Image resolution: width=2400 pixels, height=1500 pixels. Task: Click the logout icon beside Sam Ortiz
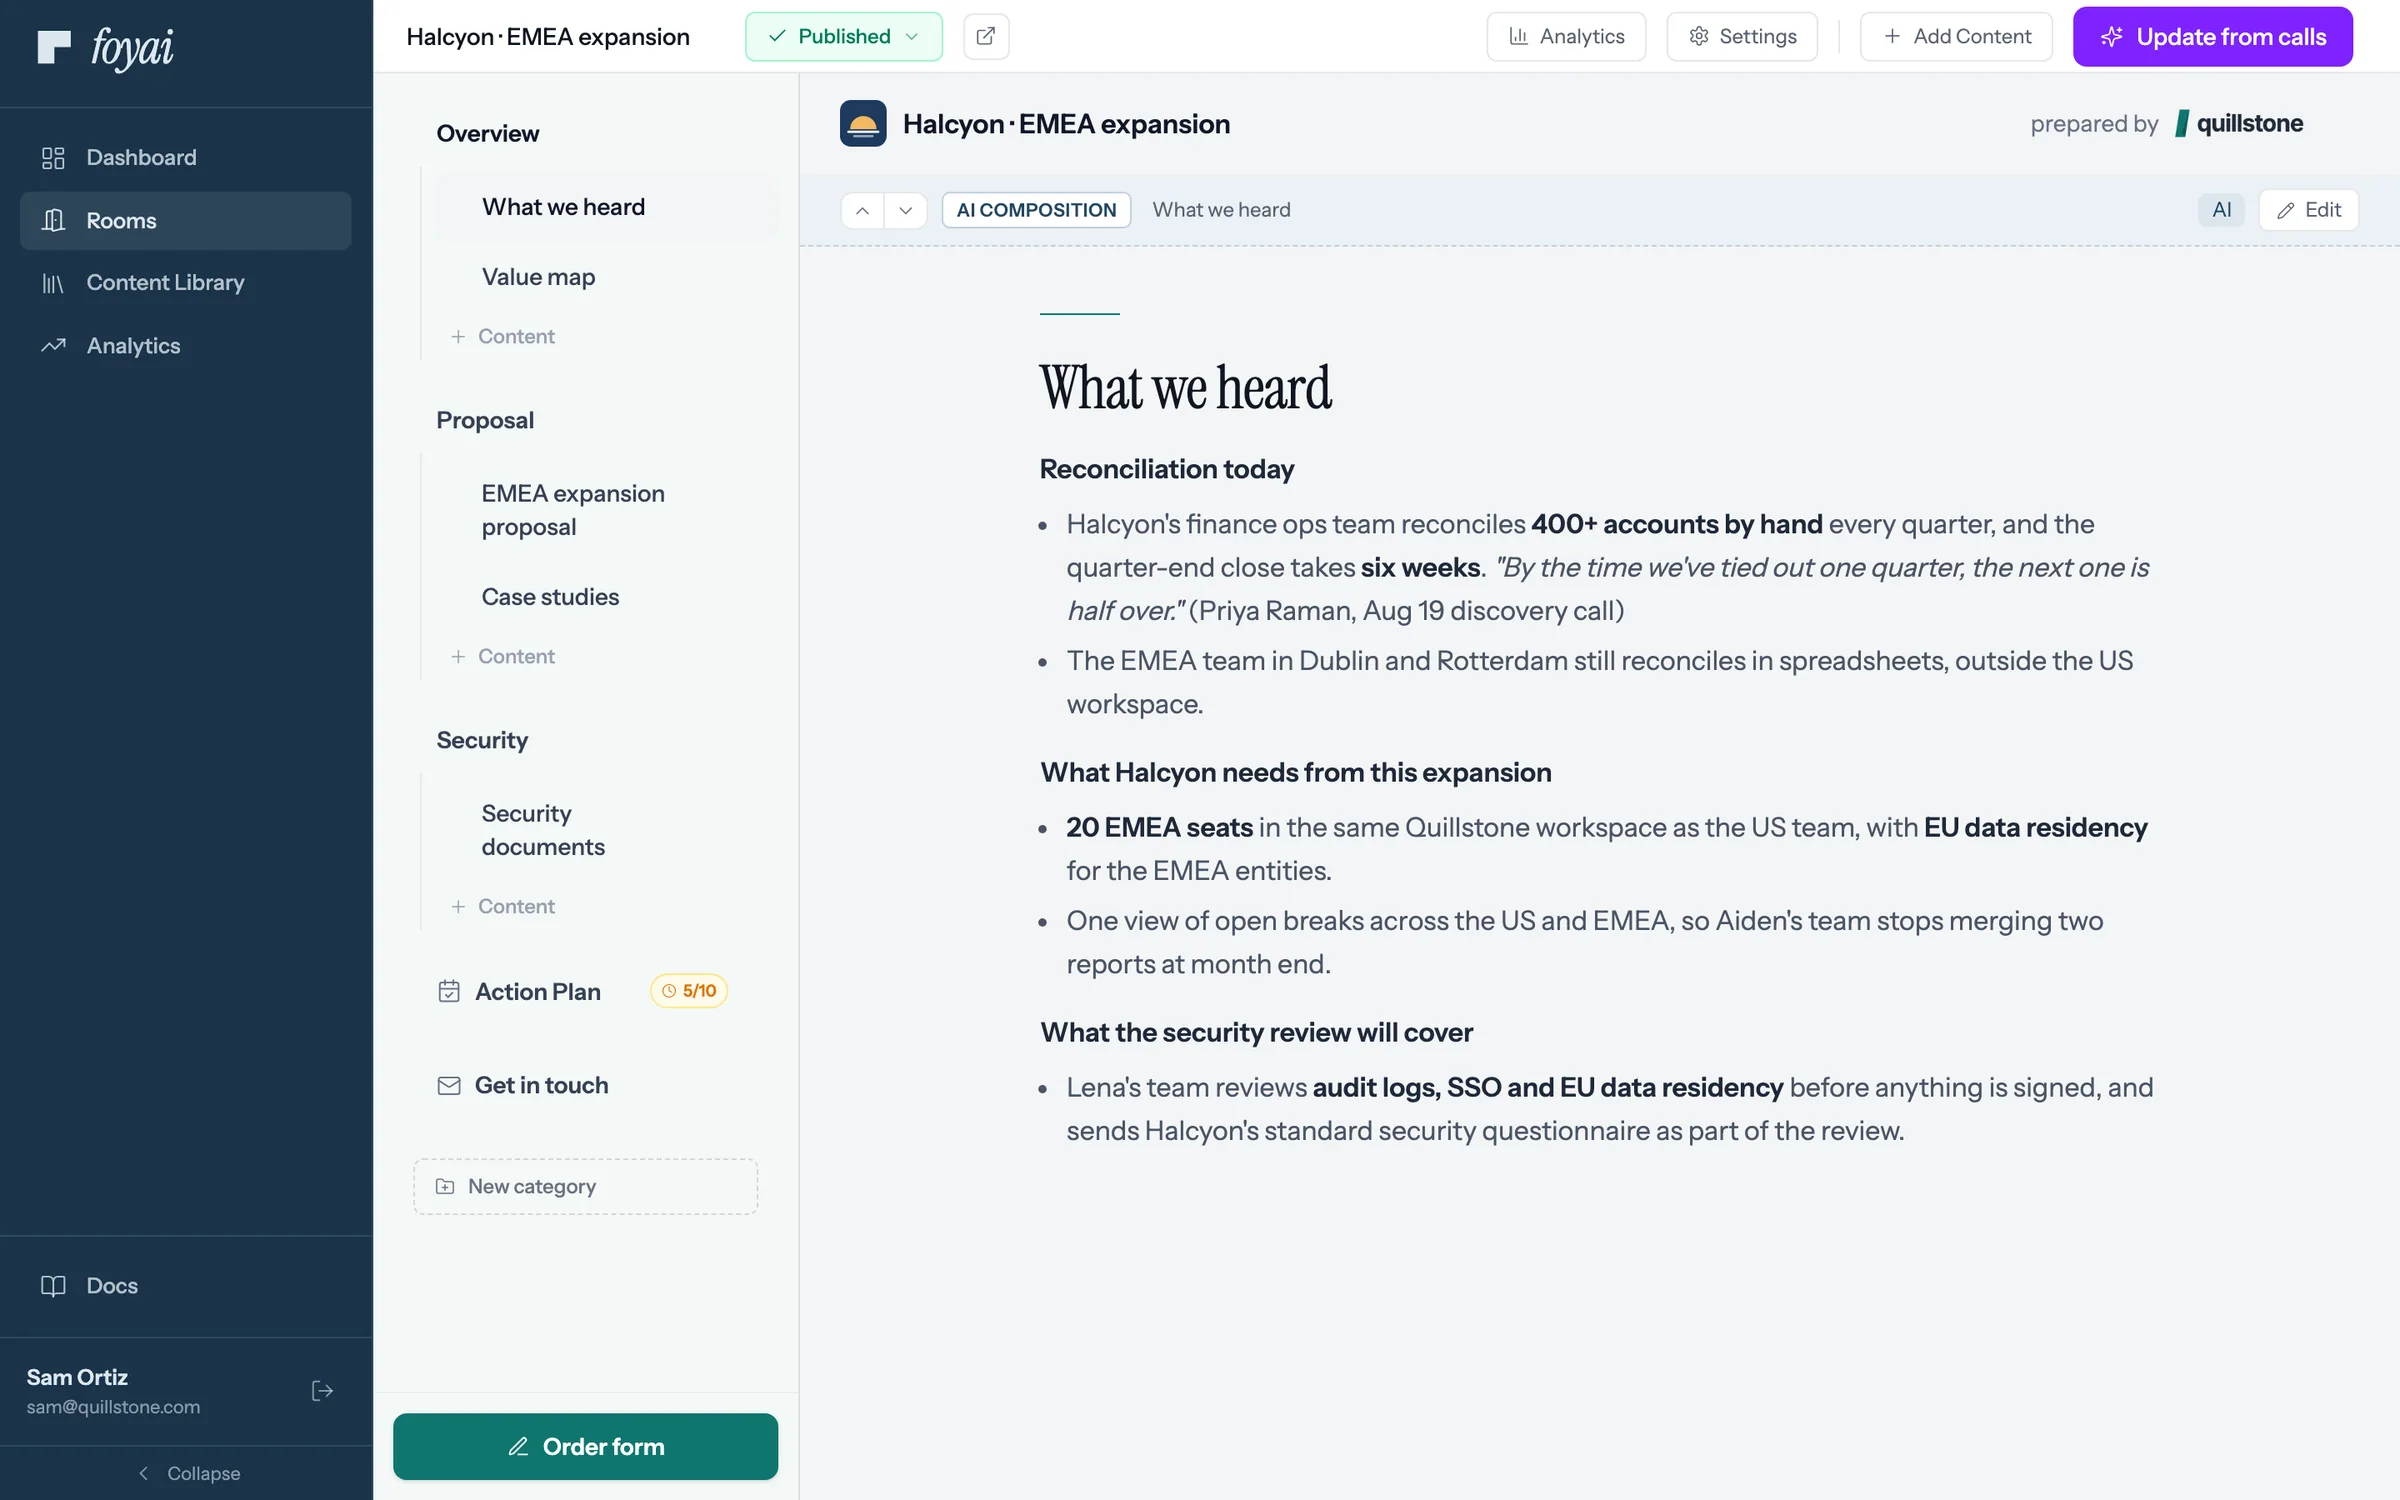(x=322, y=1391)
